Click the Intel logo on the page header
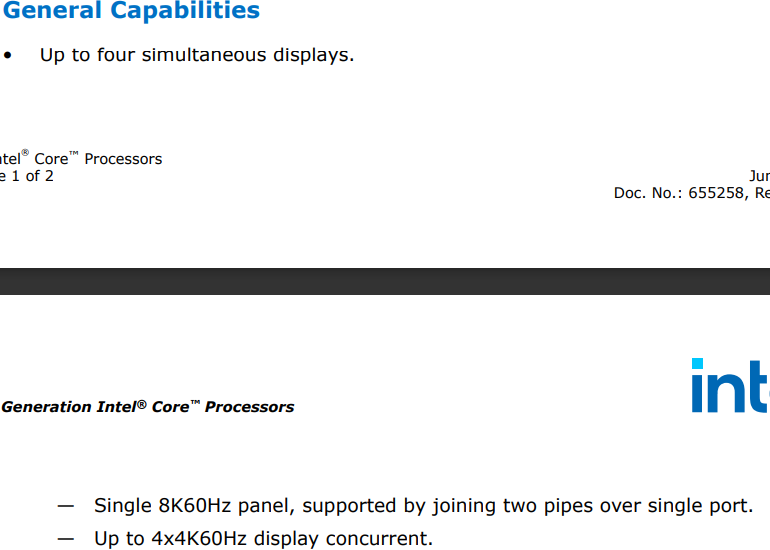 point(731,385)
